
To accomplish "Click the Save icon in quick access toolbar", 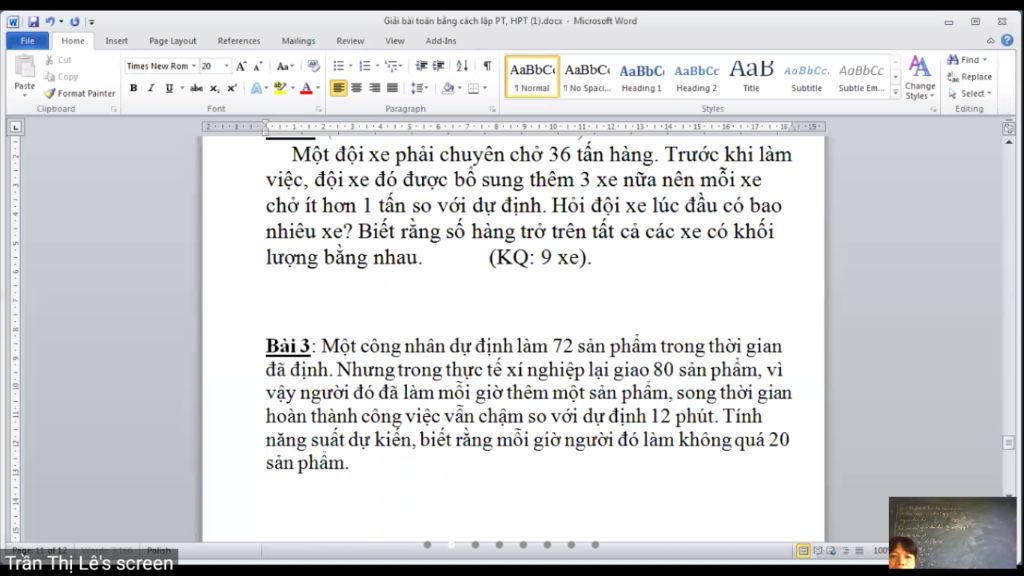I will 33,22.
